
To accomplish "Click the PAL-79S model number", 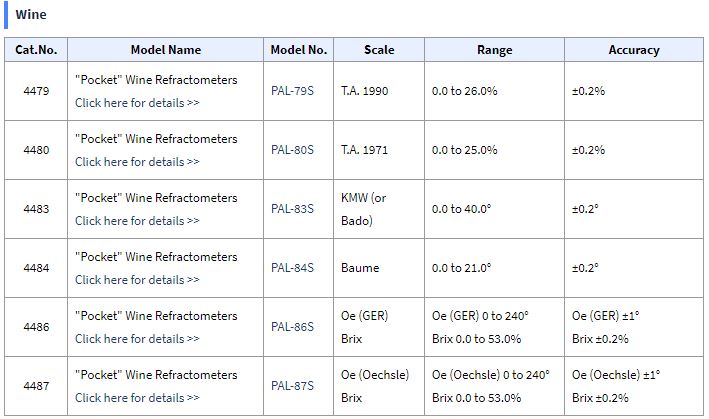I will [292, 91].
